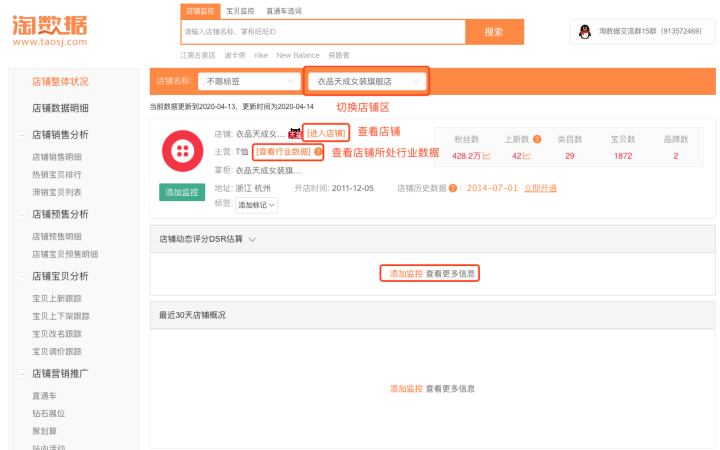720x450 pixels.
Task: Select 宝贝上下架跟踪 in the sidebar
Action: coord(61,316)
